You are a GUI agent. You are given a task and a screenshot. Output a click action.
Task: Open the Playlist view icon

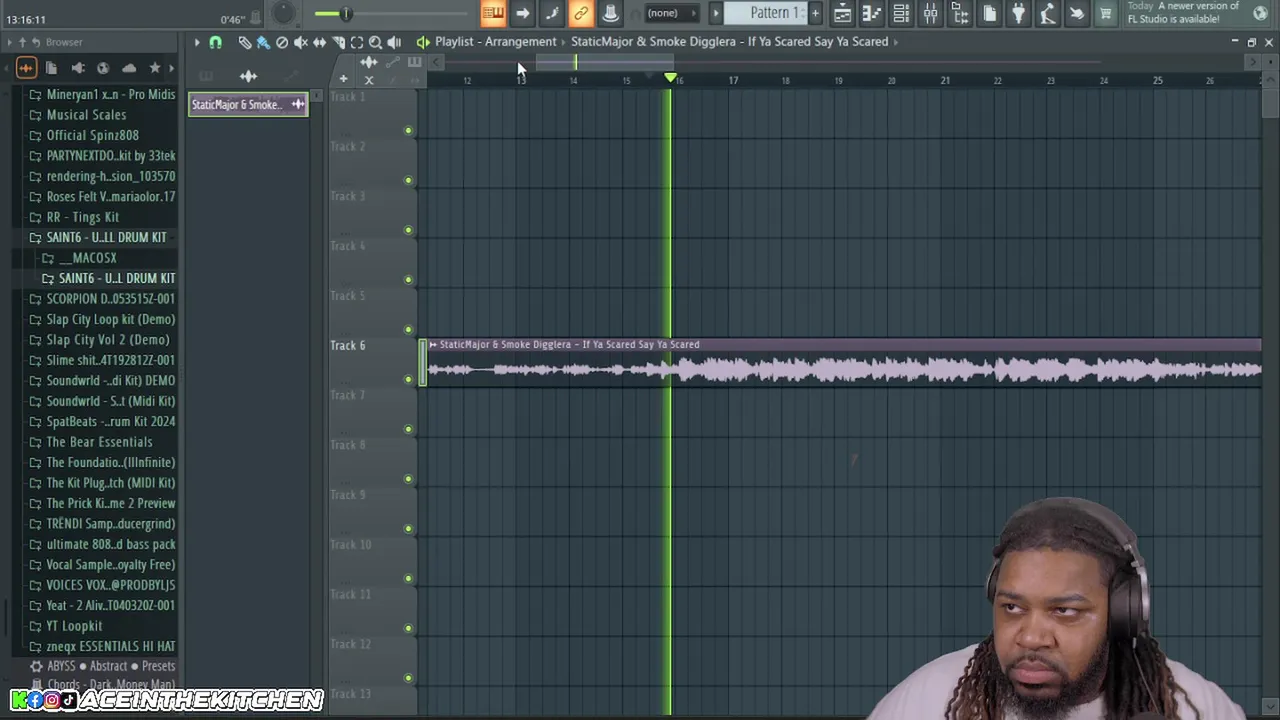(843, 13)
